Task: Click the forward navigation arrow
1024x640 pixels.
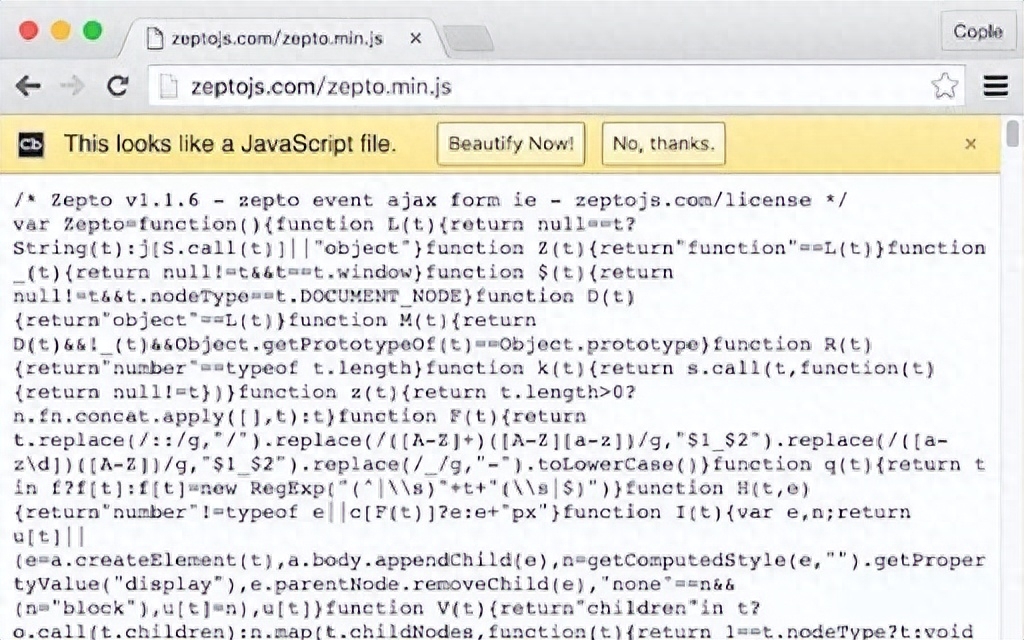Action: tap(72, 86)
